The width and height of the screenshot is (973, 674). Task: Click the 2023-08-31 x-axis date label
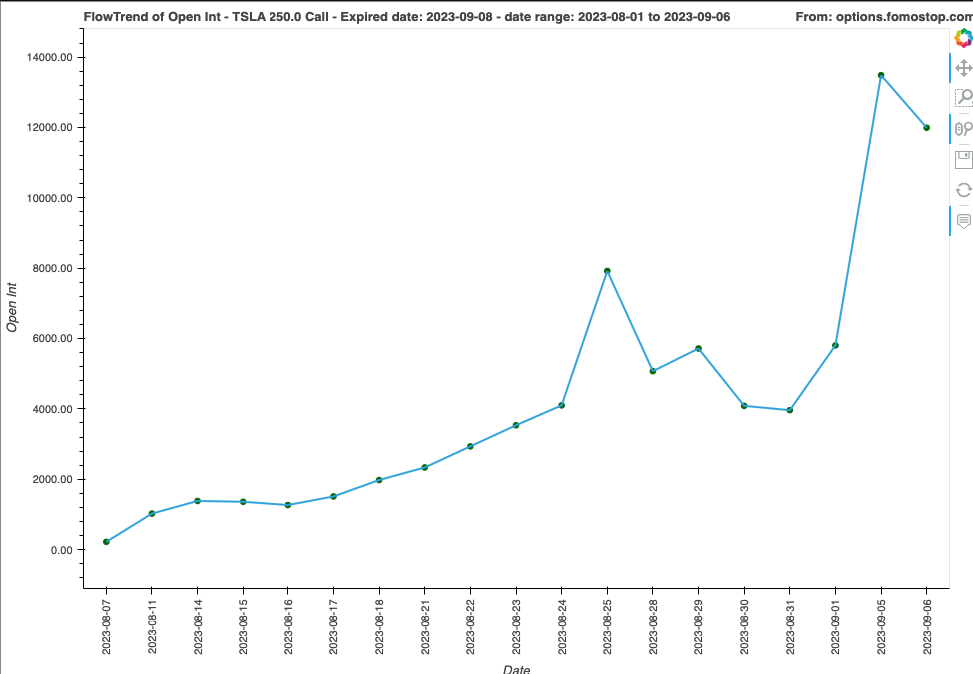(x=789, y=626)
